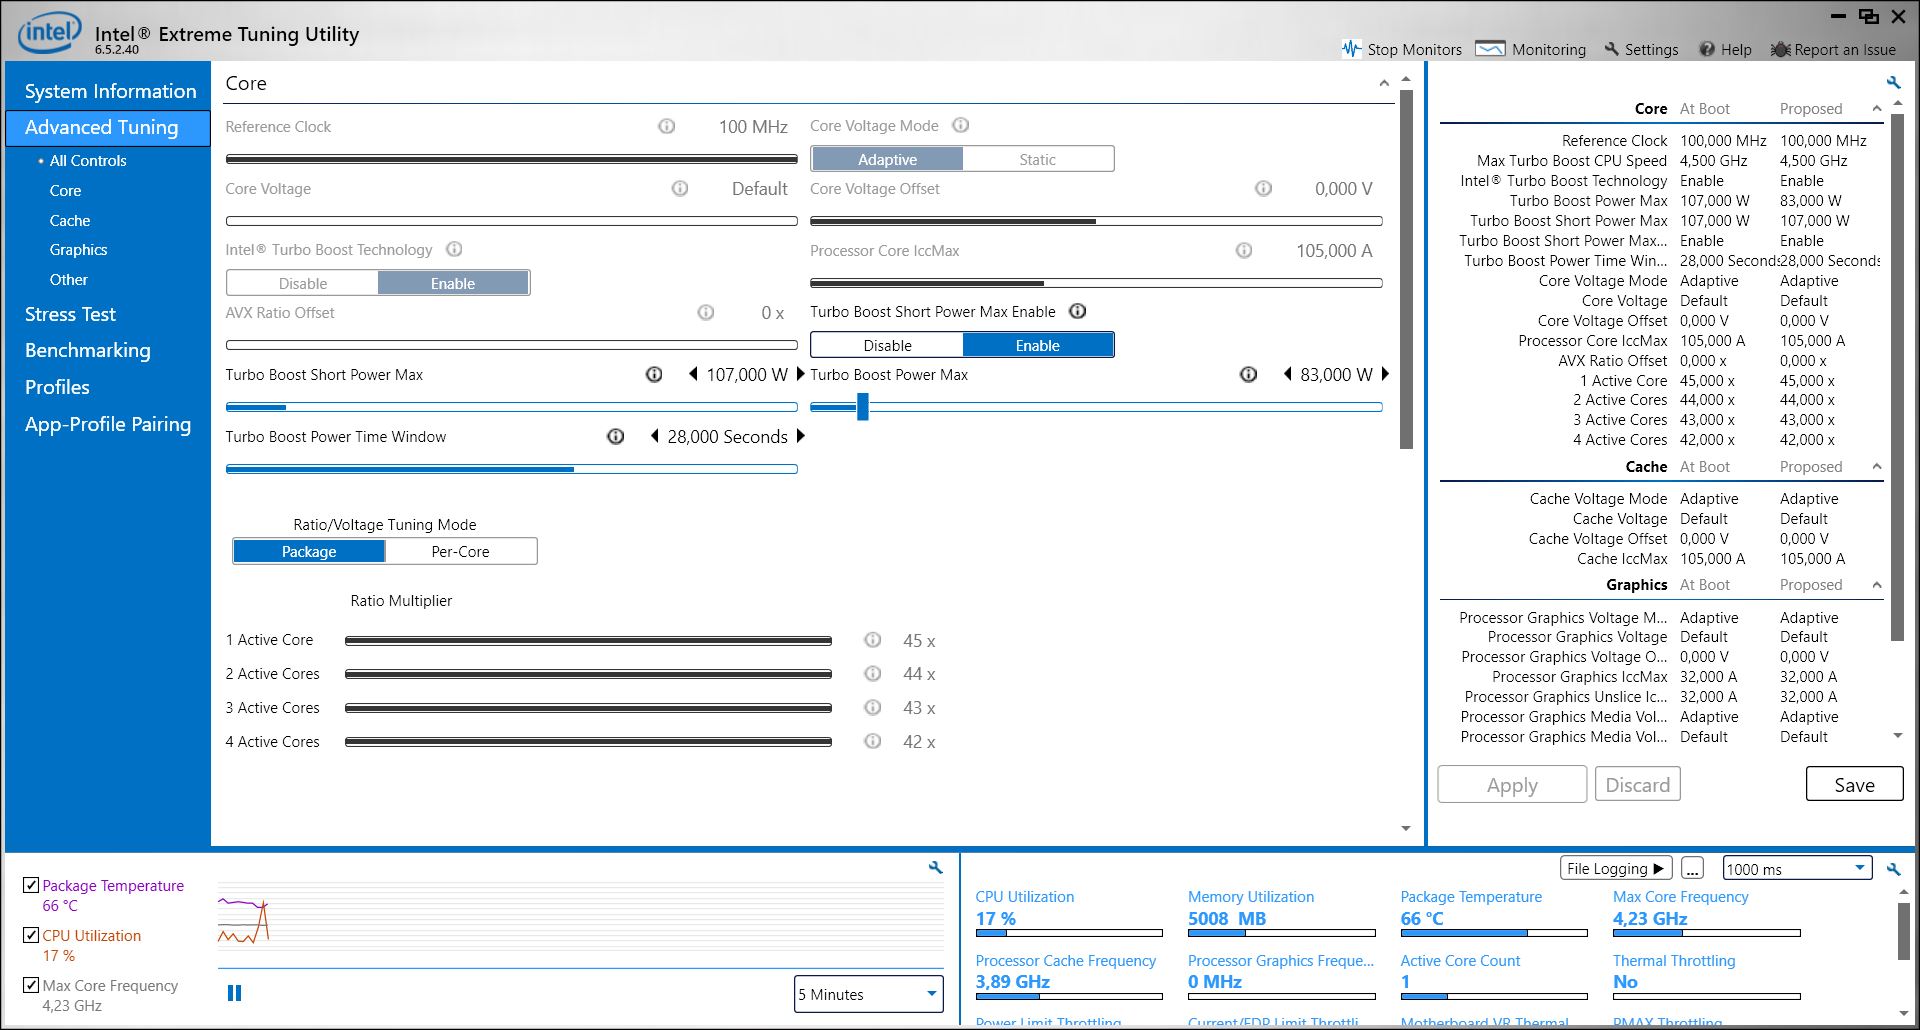
Task: Click the Turbo Boost Short Power Max slider
Action: pyautogui.click(x=512, y=407)
